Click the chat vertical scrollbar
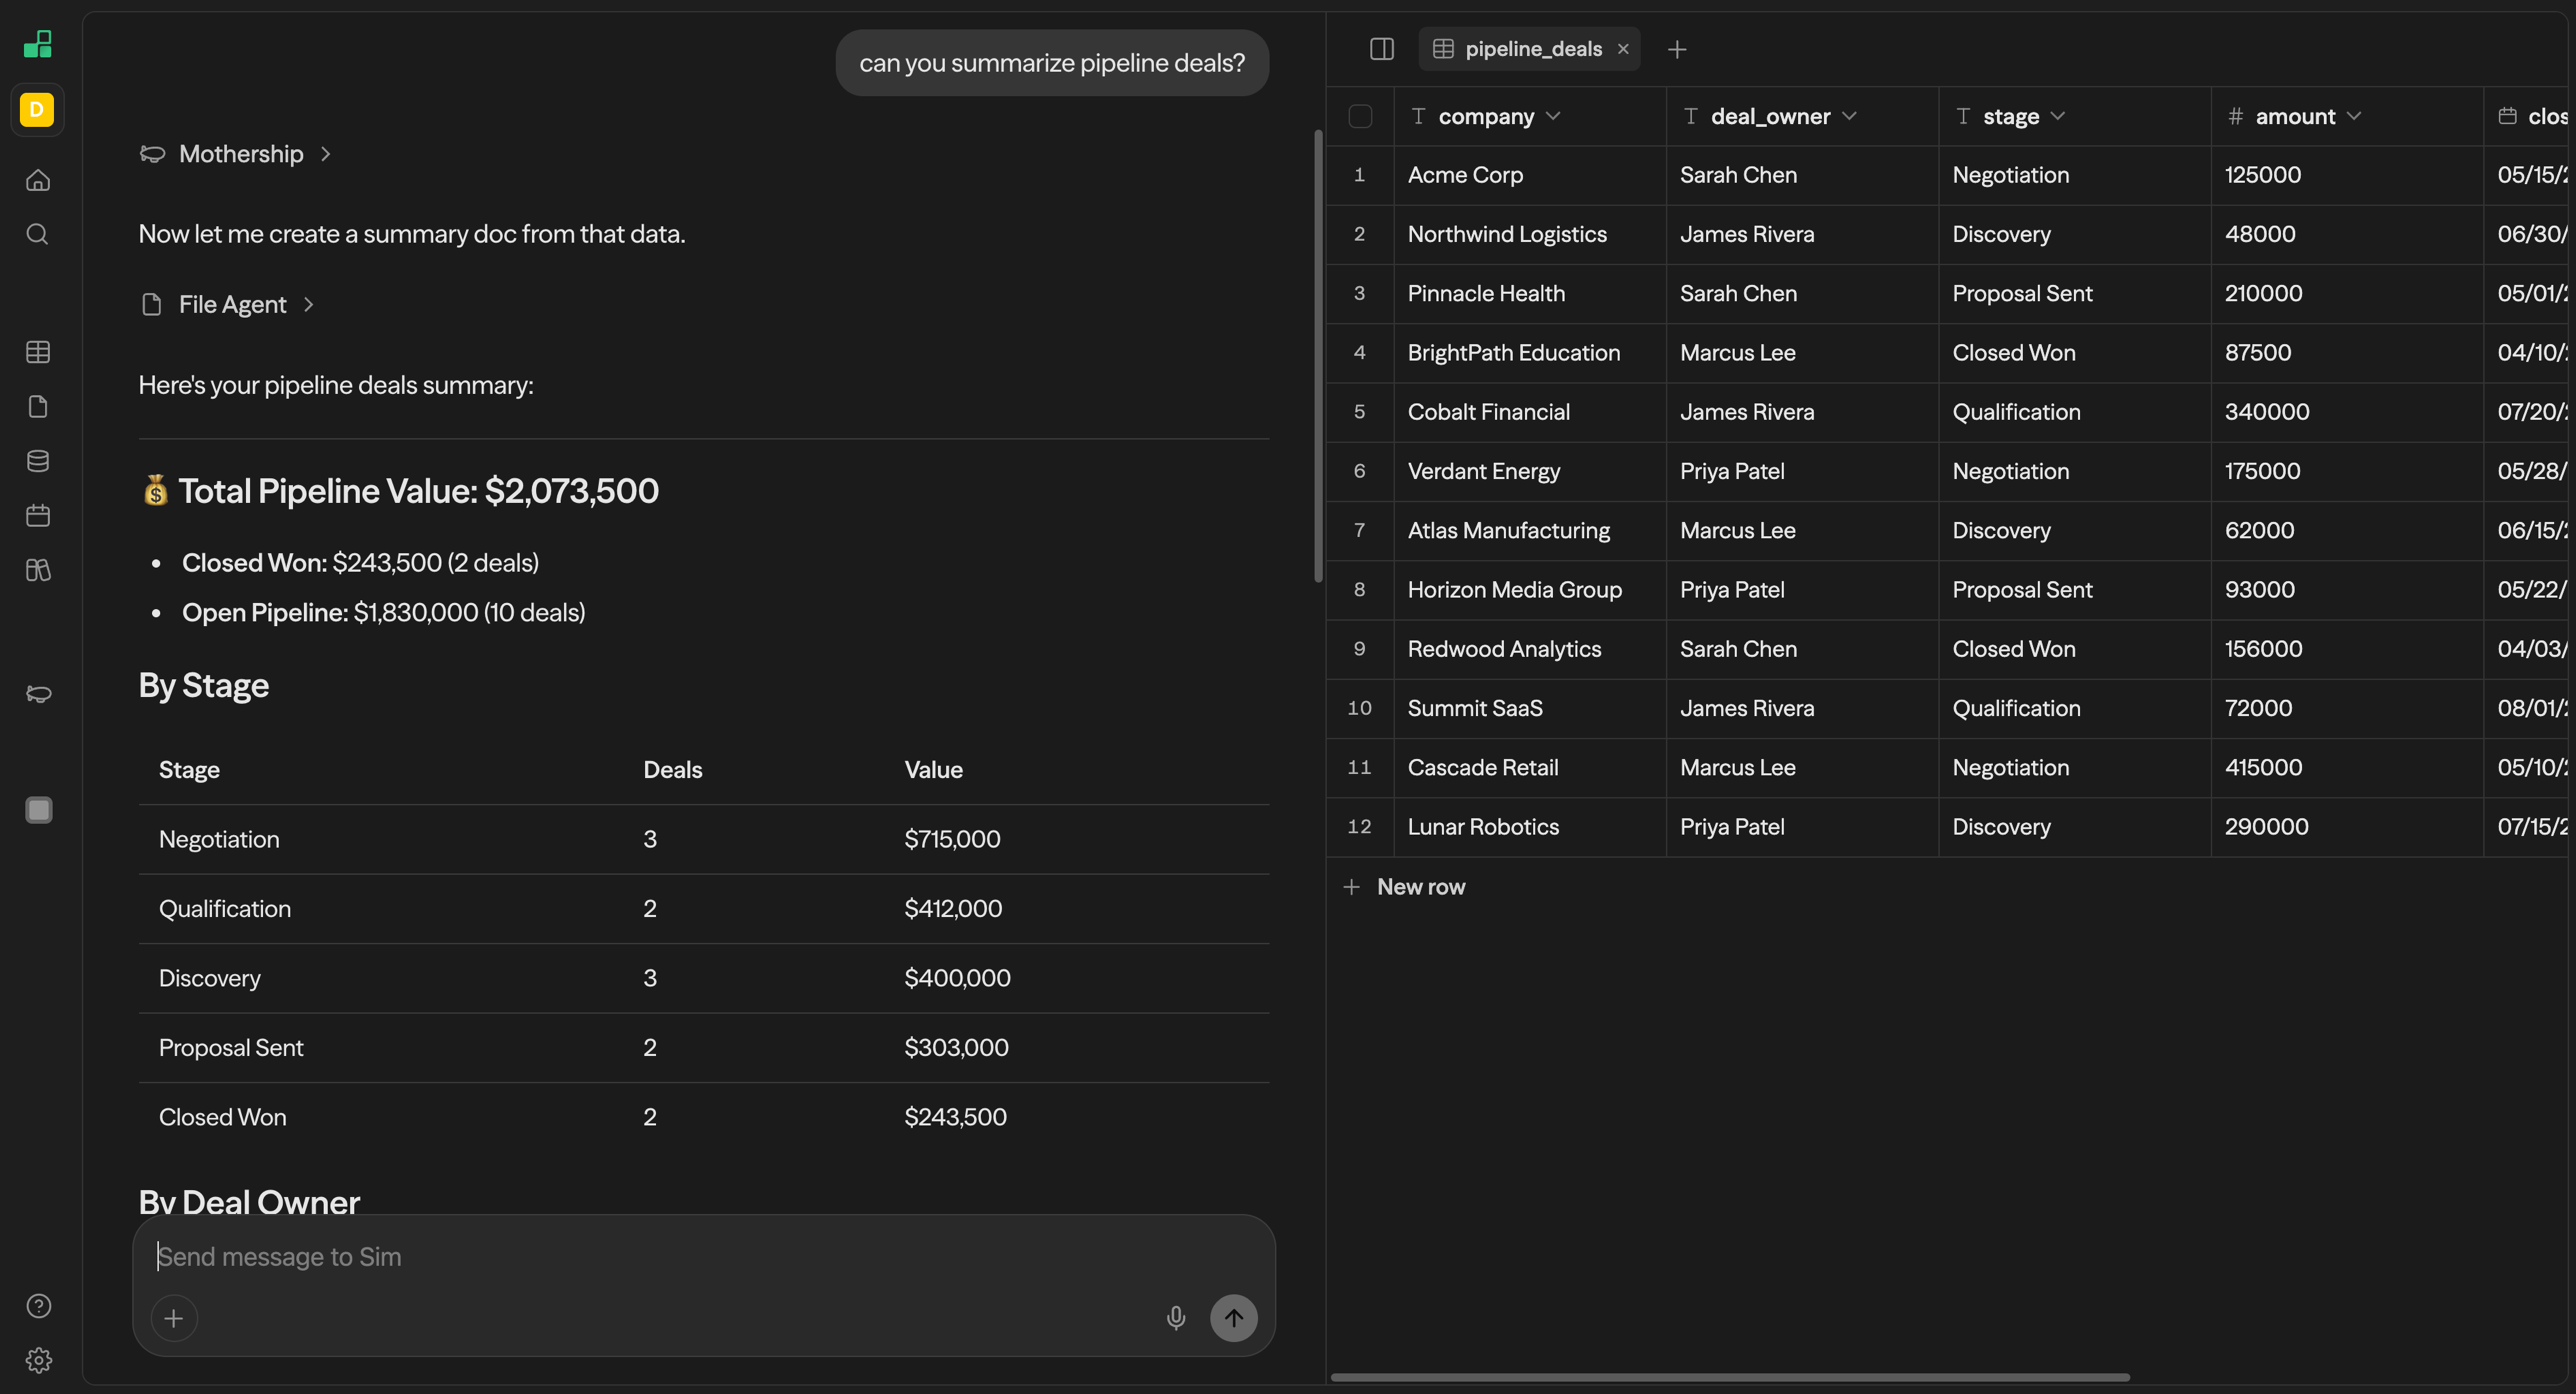The image size is (2576, 1394). pyautogui.click(x=1318, y=356)
